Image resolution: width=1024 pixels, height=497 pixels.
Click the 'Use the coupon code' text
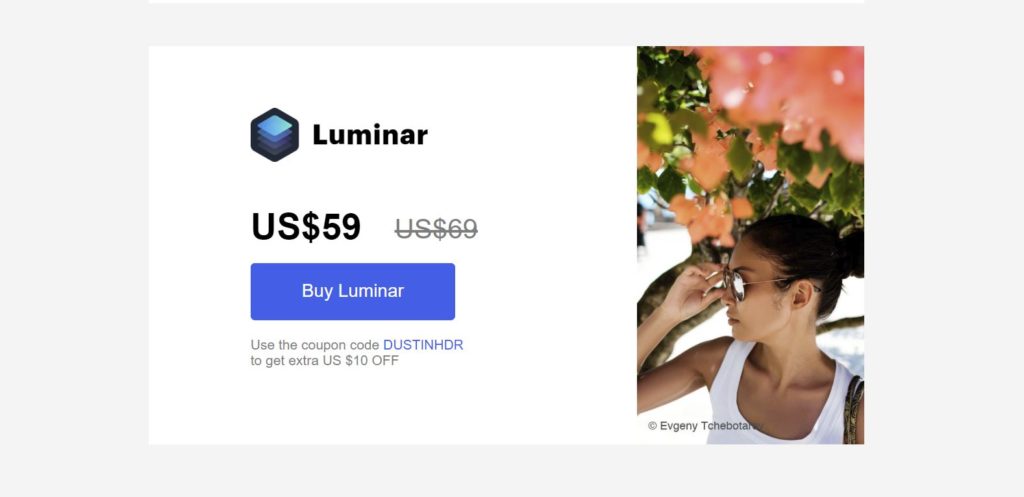[315, 345]
